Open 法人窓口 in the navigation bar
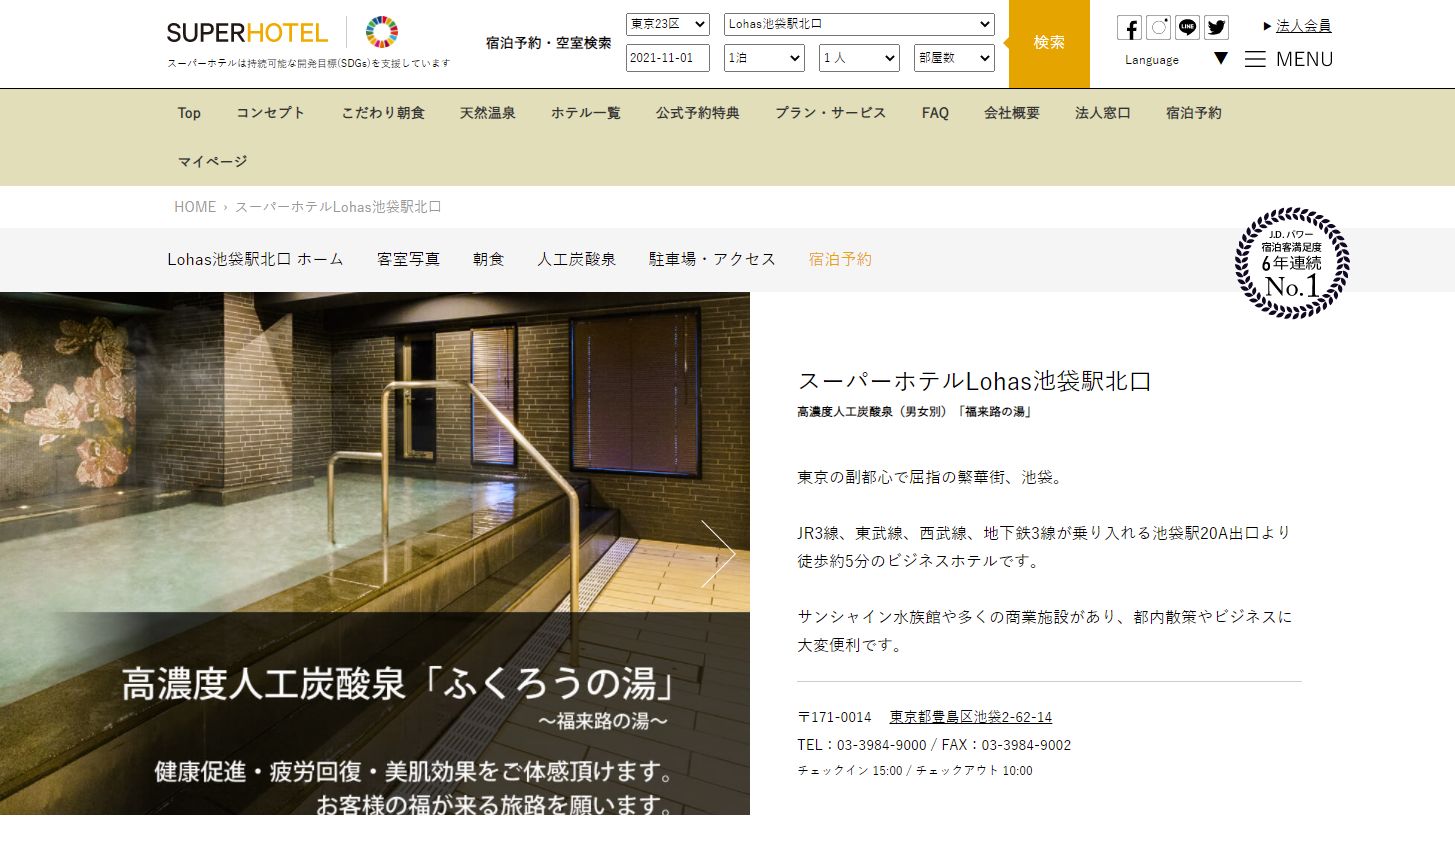The width and height of the screenshot is (1455, 868). point(1103,113)
